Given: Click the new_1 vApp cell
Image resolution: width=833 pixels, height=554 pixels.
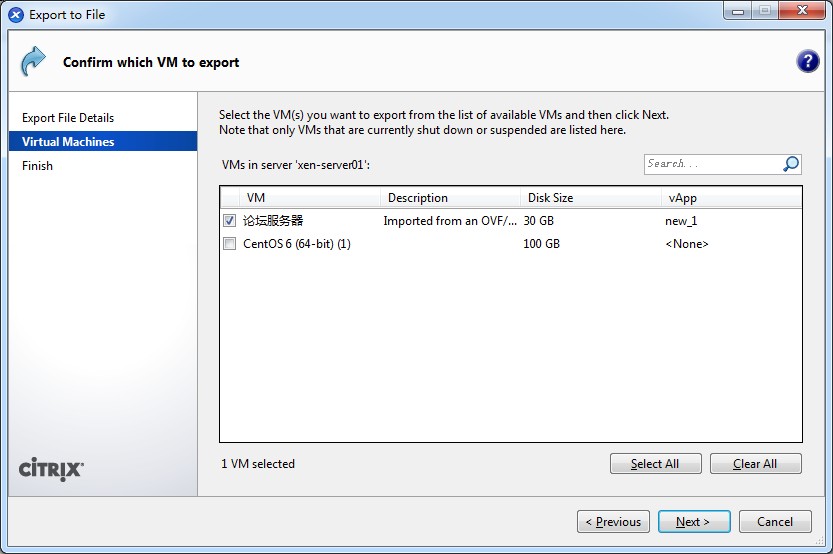Looking at the screenshot, I should (681, 221).
